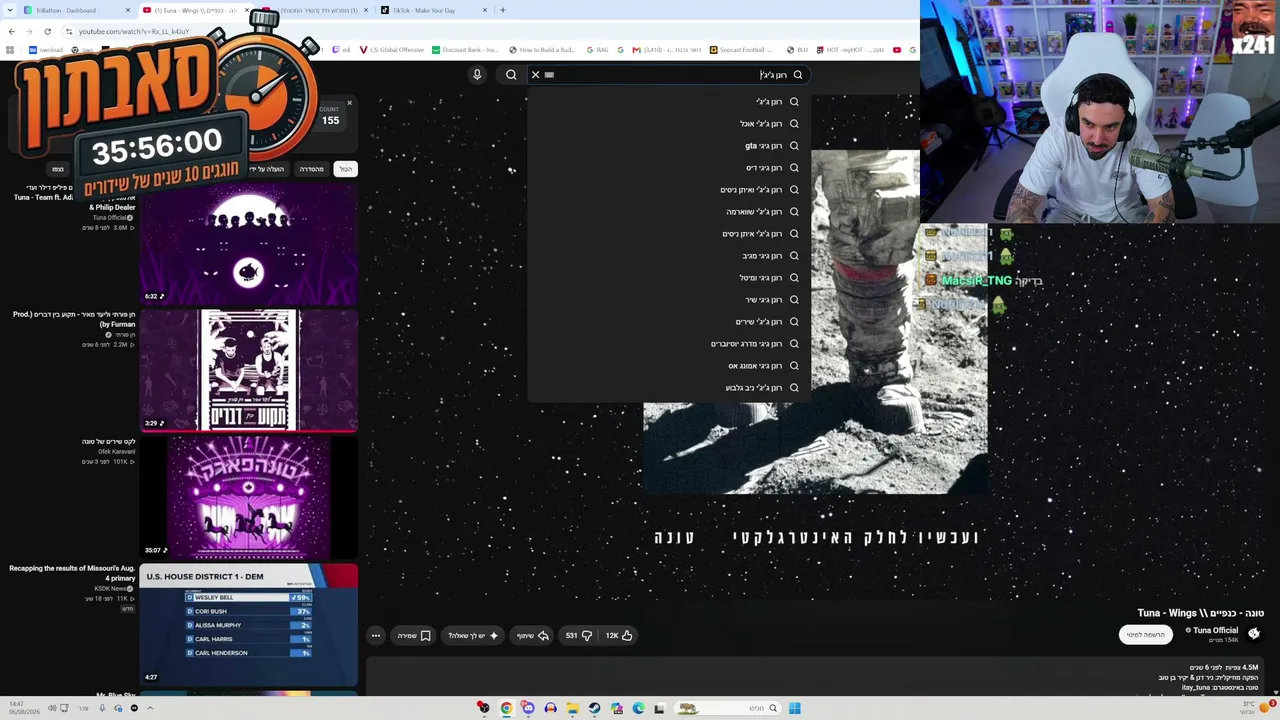Select the 'מהסדרה' filter chip
Screen dimensions: 1280x720
pyautogui.click(x=312, y=169)
